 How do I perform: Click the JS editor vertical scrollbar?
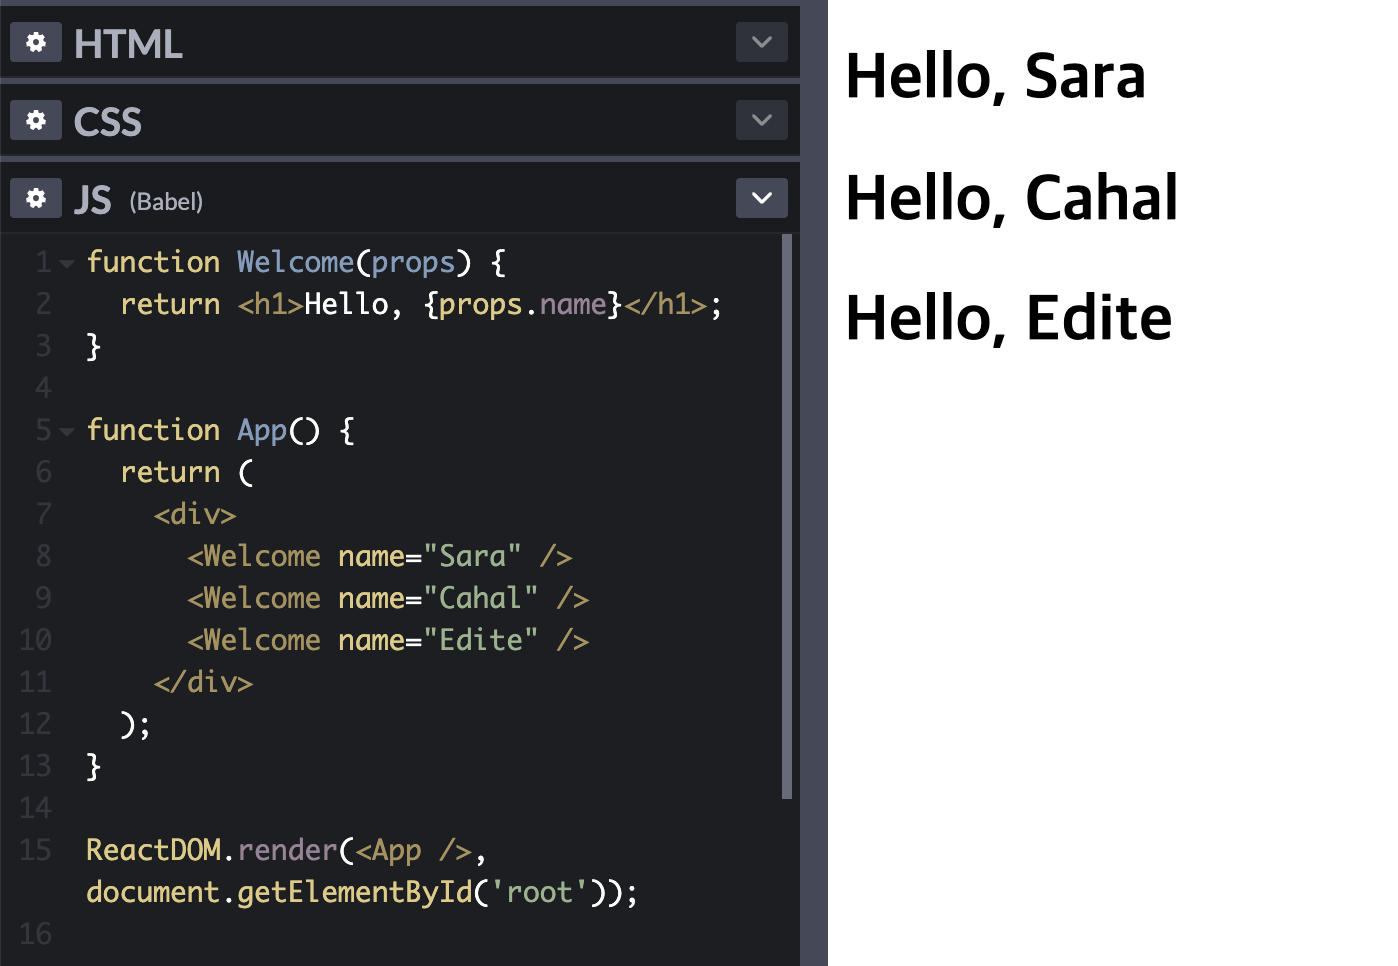click(787, 516)
